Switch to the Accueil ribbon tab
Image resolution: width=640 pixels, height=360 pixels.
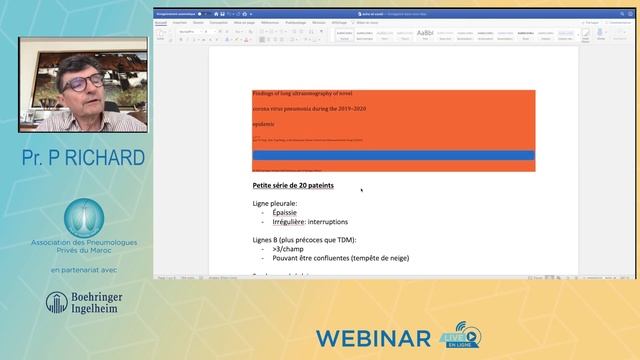(161, 23)
